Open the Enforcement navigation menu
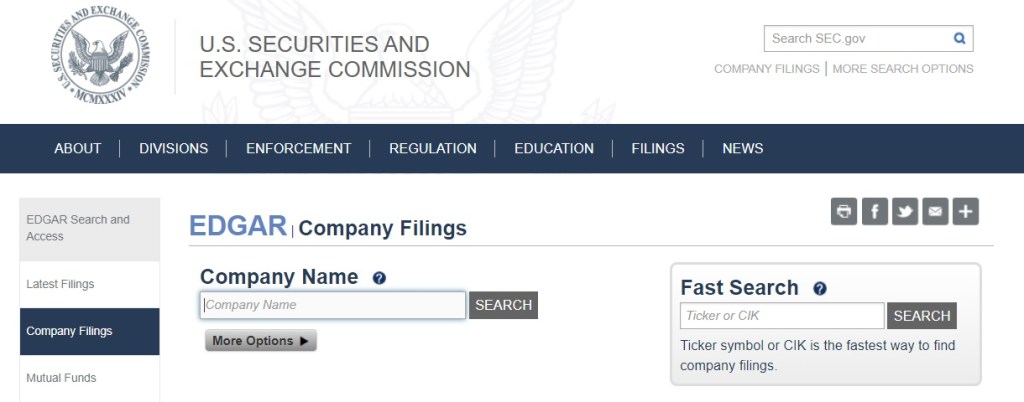 299,148
